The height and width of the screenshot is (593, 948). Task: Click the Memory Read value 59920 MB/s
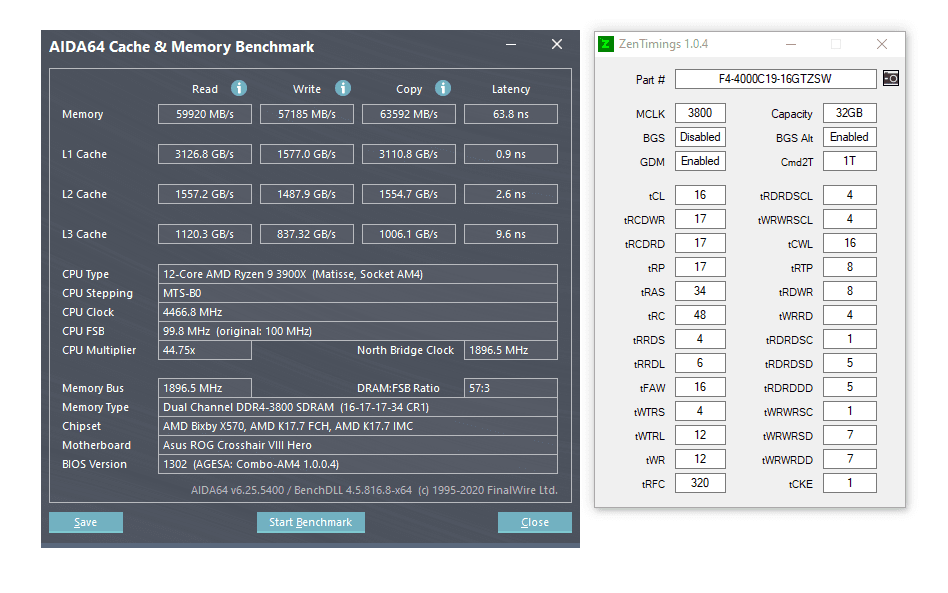point(205,114)
